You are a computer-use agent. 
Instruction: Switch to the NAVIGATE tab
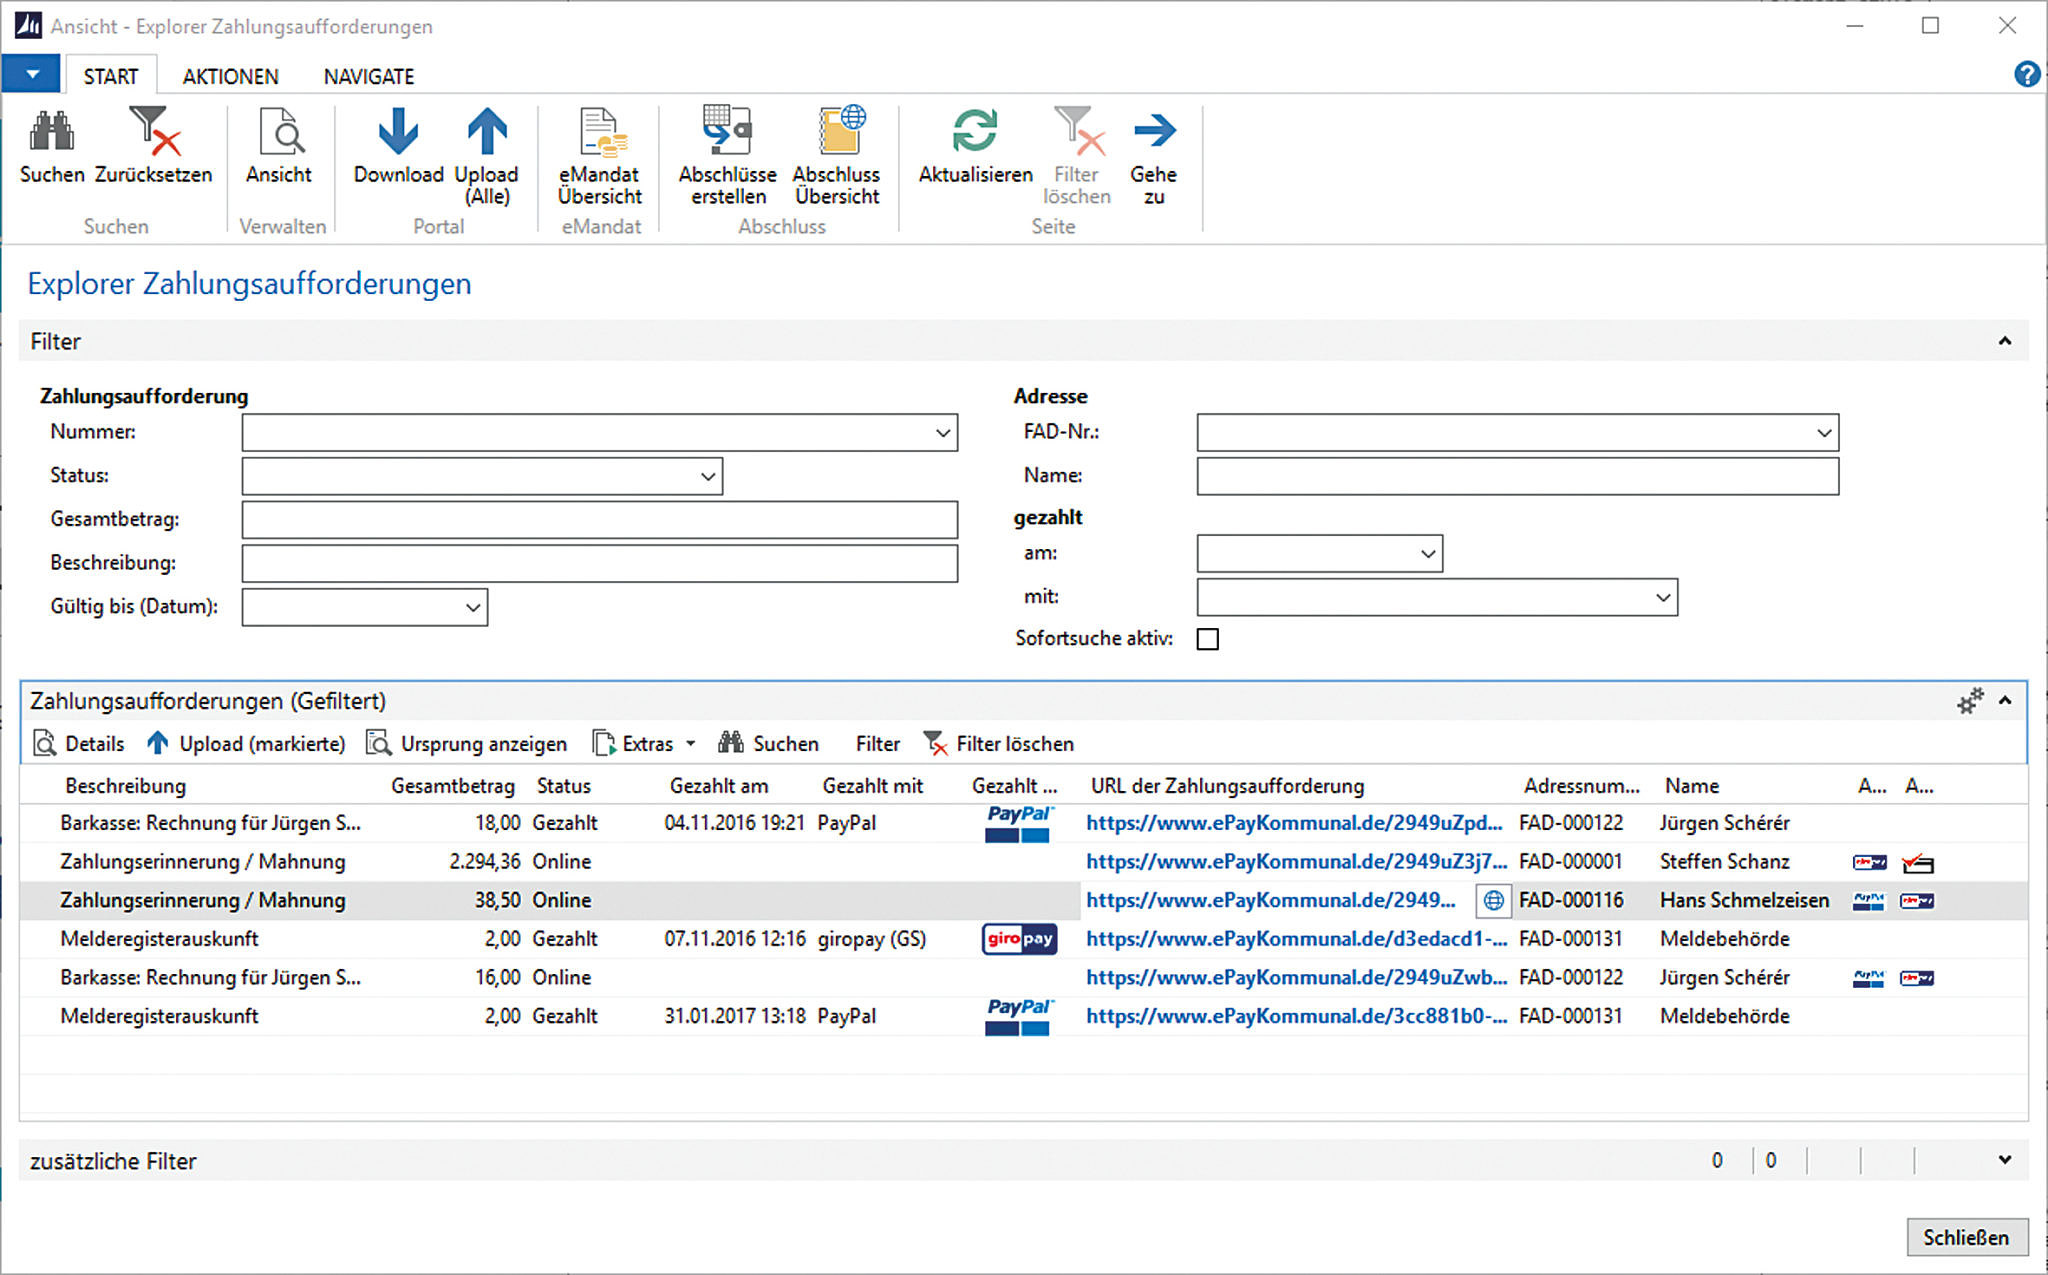tap(367, 75)
